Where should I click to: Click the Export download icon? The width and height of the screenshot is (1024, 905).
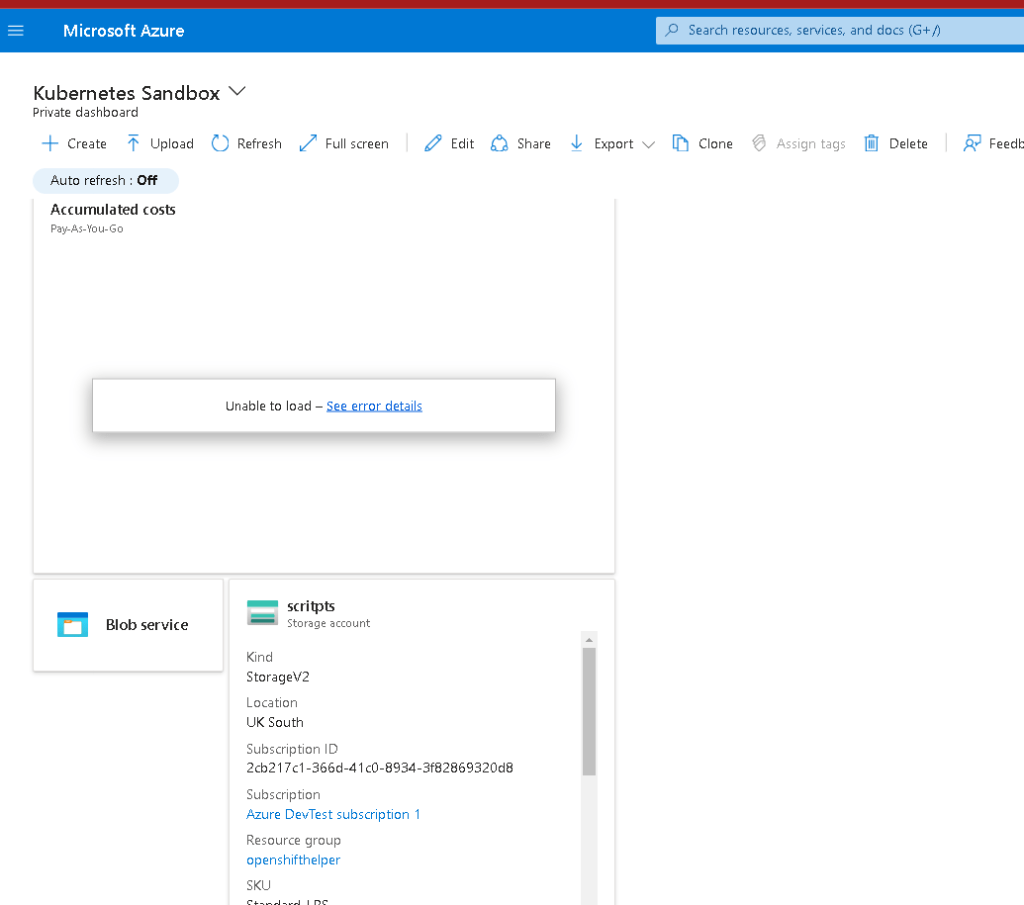(577, 144)
